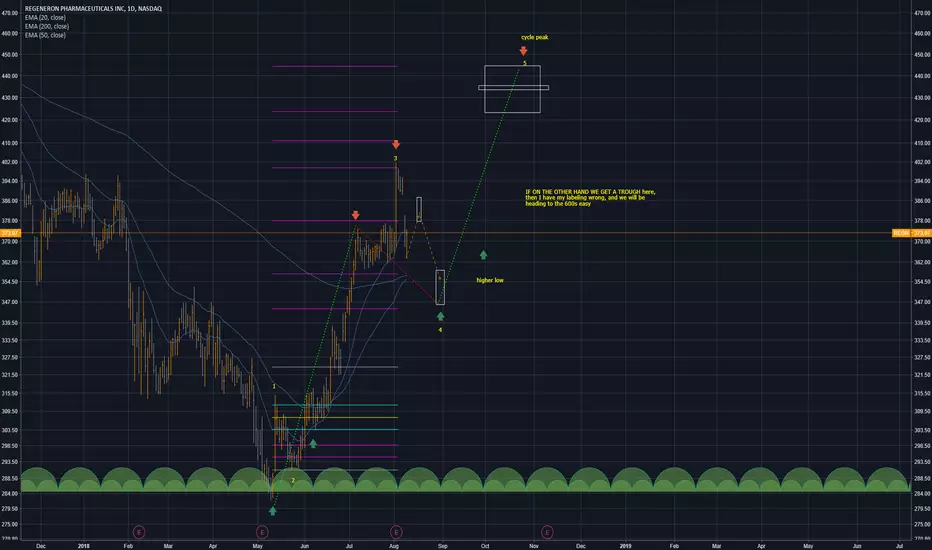932x550 pixels.
Task: Open the earnings marker E near May
Action: tap(262, 532)
